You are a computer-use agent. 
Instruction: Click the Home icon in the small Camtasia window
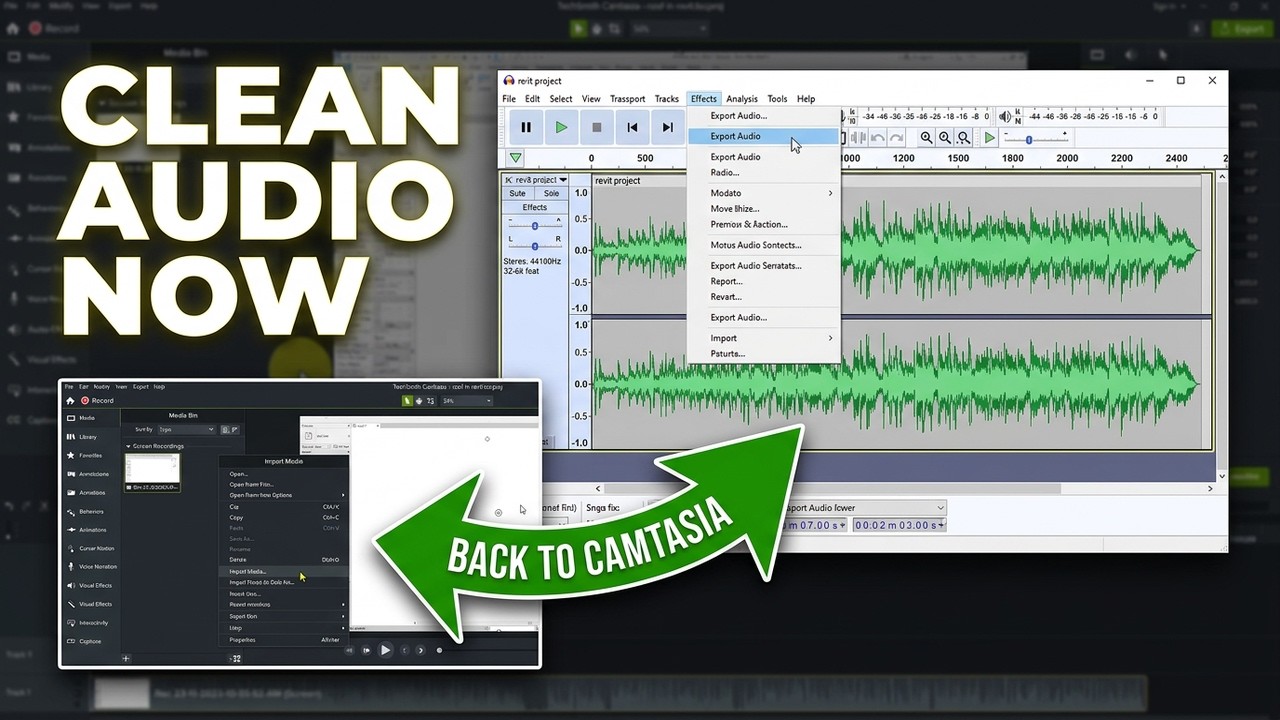pyautogui.click(x=69, y=400)
